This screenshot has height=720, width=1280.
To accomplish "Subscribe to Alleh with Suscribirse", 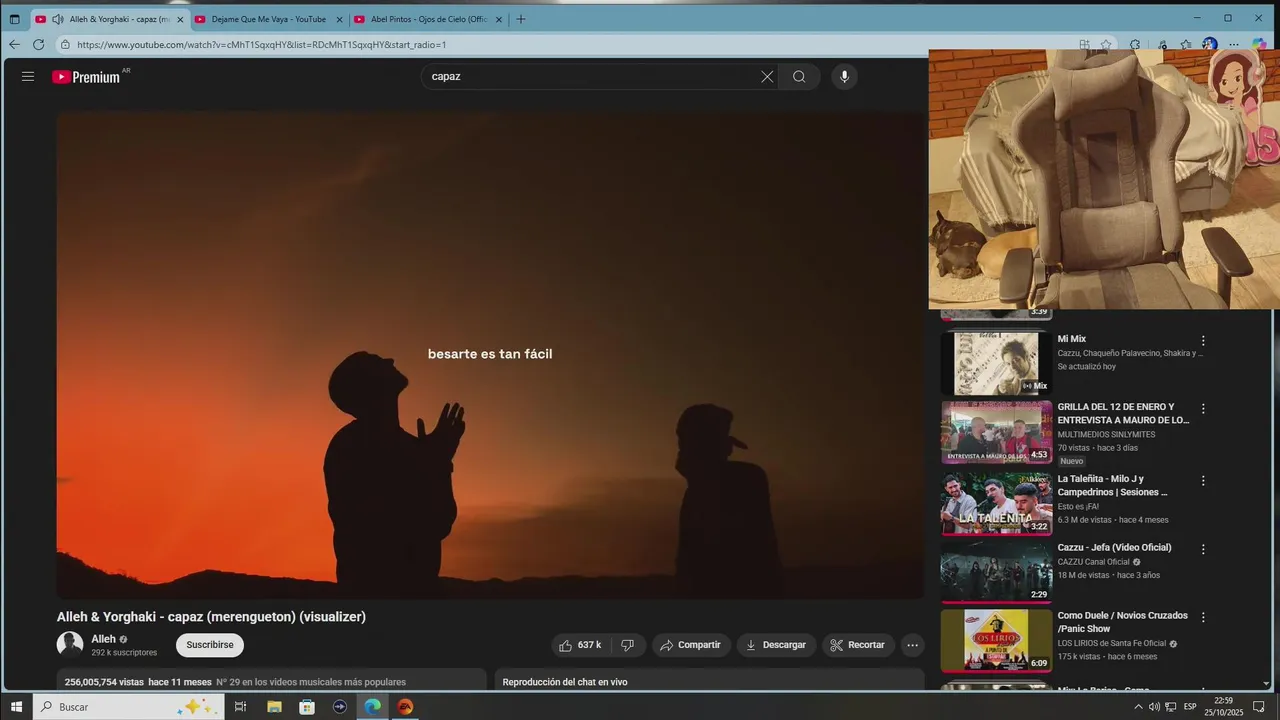I will 210,645.
